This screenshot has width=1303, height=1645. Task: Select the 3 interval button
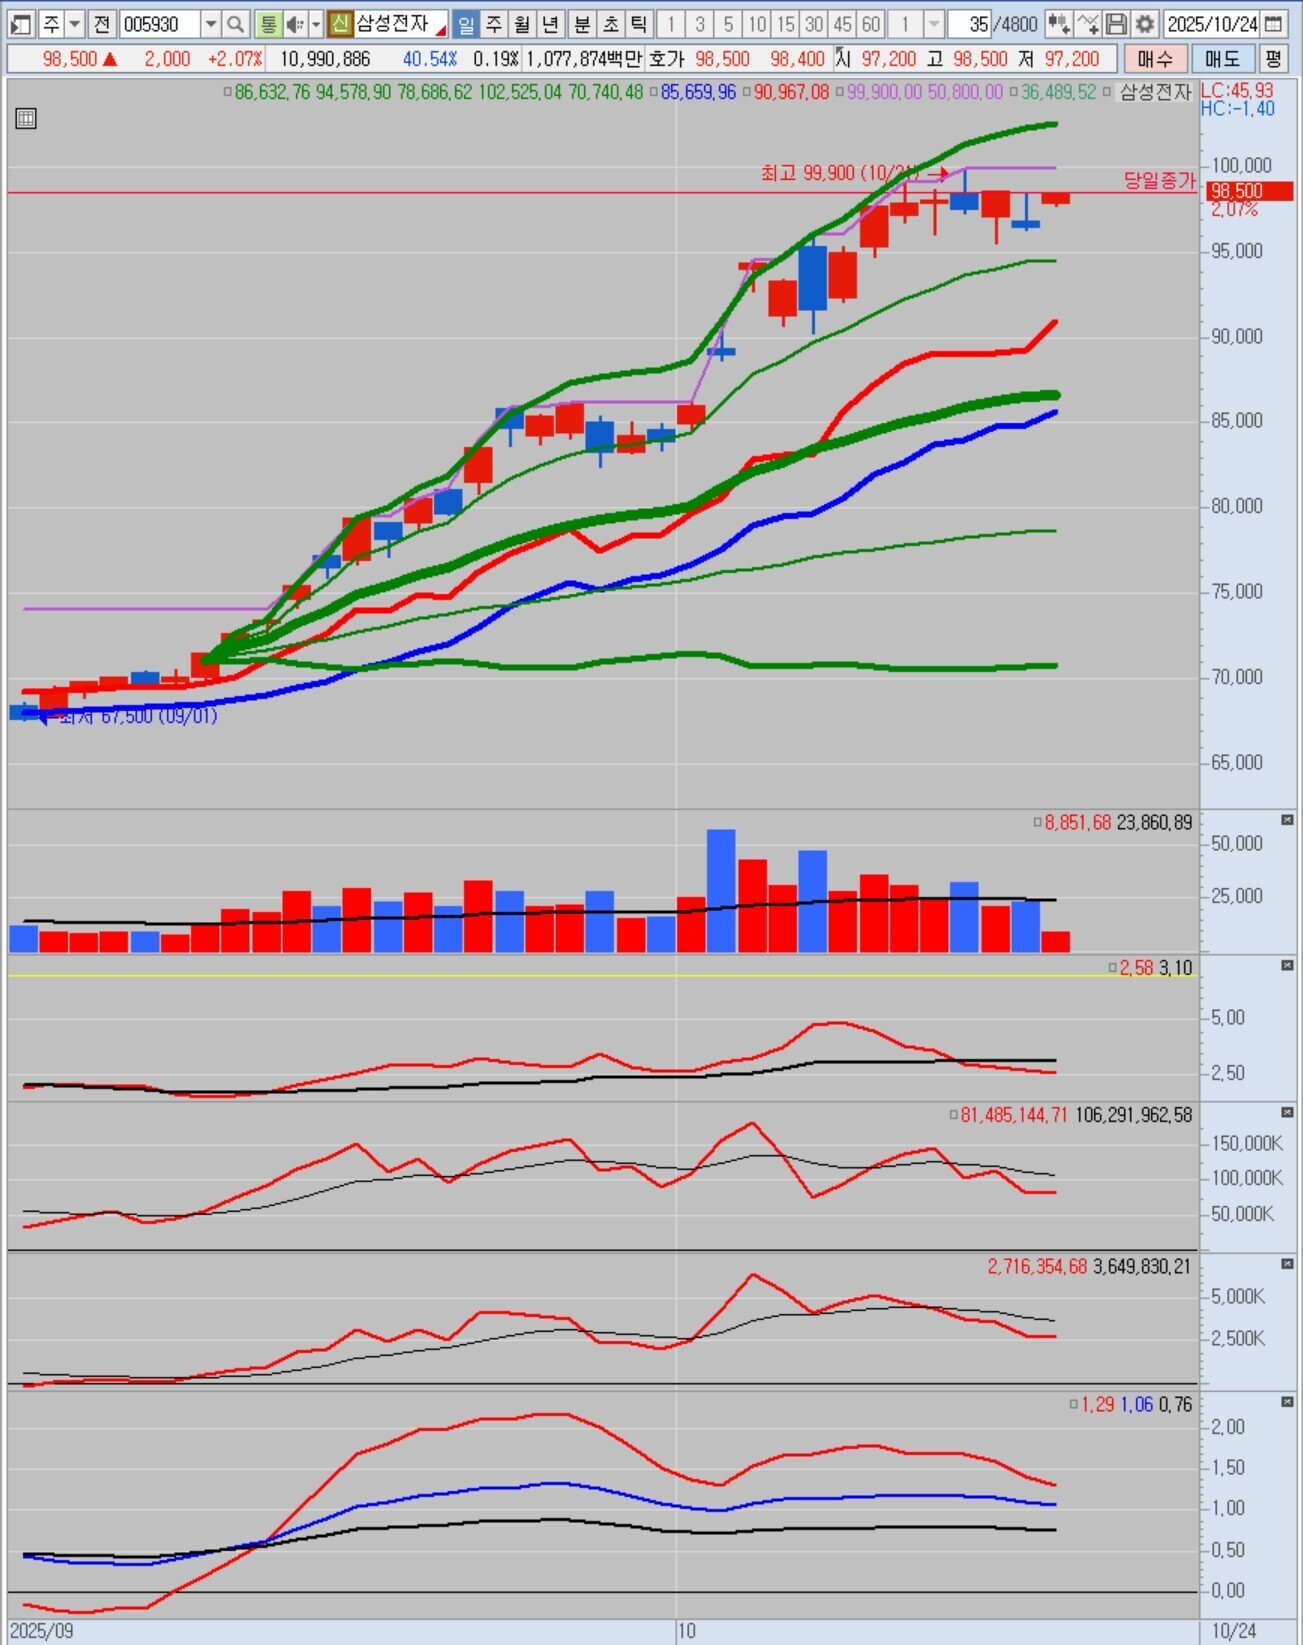coord(700,24)
